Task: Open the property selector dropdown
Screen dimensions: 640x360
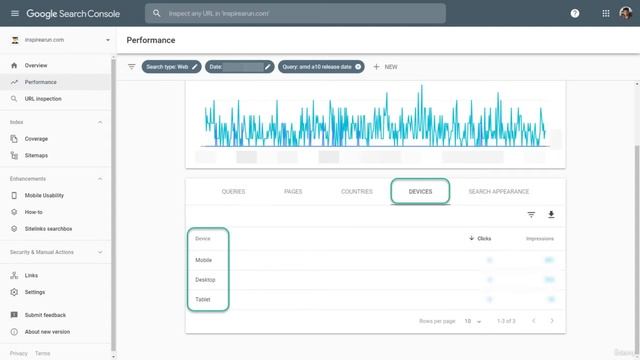Action: pyautogui.click(x=108, y=40)
